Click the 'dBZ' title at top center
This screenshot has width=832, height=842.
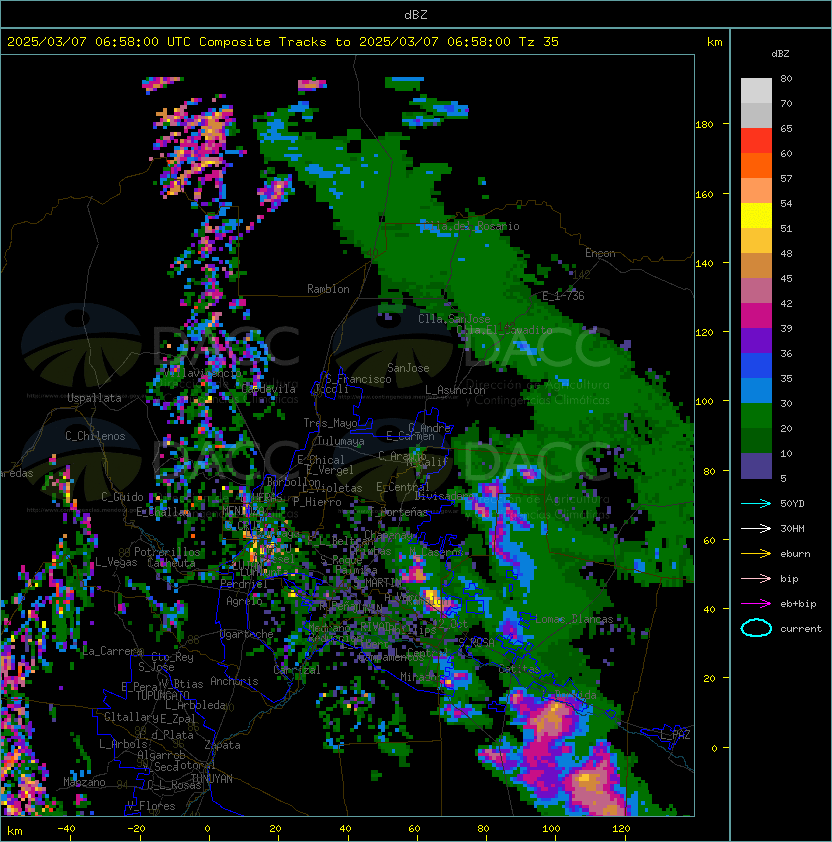click(416, 15)
